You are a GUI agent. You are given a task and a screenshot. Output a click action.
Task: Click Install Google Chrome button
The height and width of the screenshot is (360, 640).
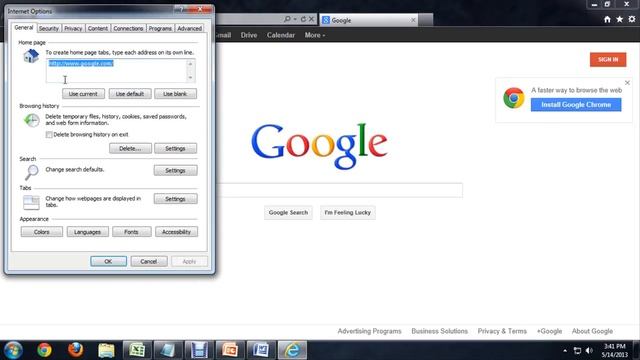pyautogui.click(x=576, y=105)
